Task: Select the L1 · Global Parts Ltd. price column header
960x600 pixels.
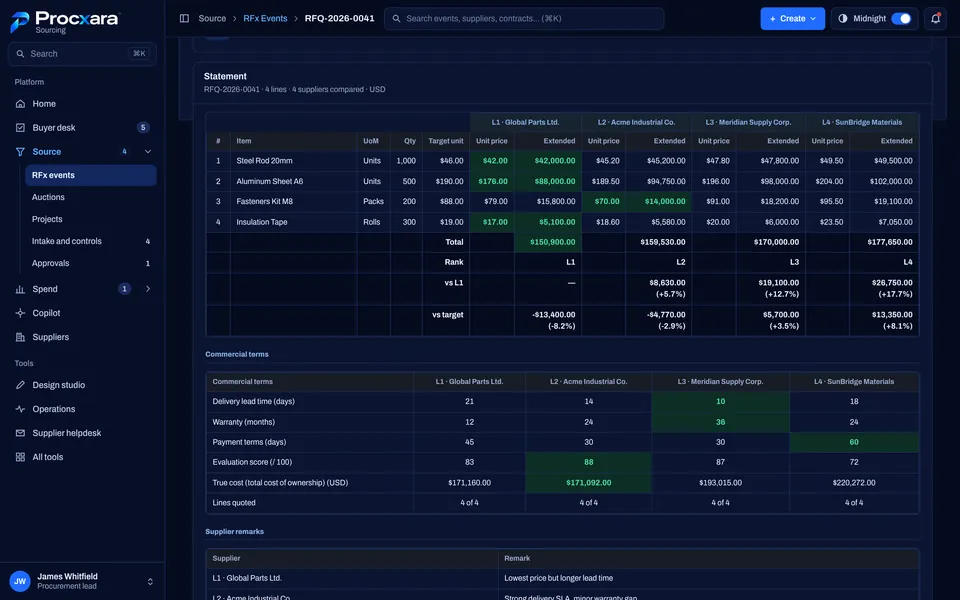Action: 525,122
